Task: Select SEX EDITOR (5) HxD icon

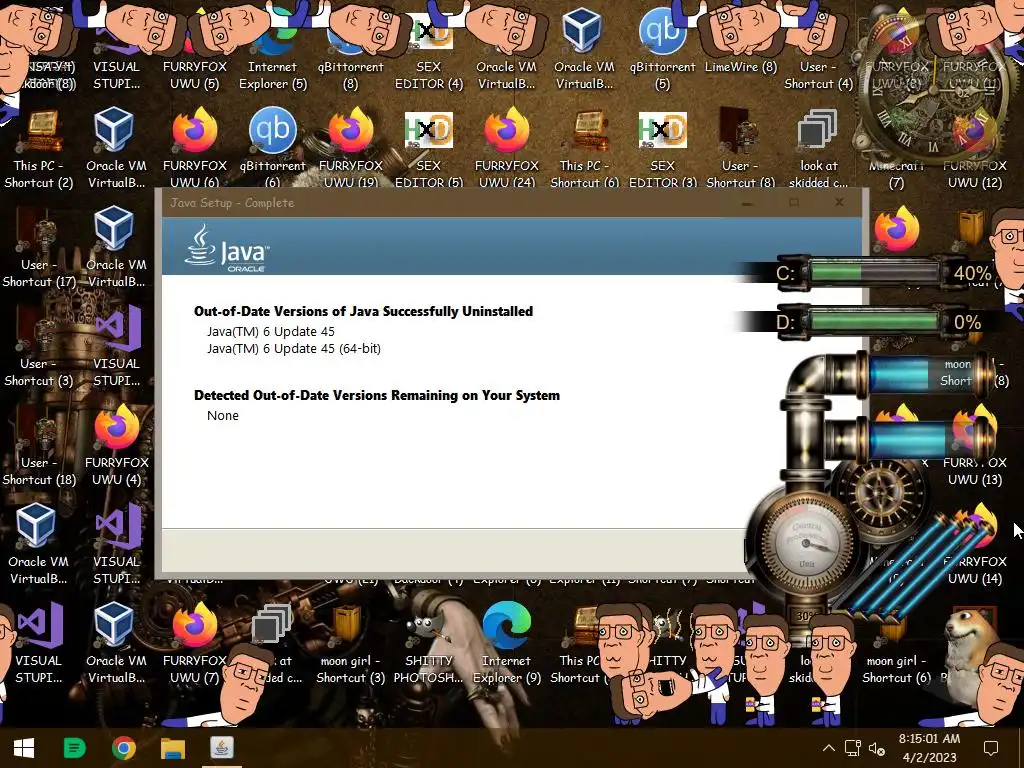Action: point(428,150)
